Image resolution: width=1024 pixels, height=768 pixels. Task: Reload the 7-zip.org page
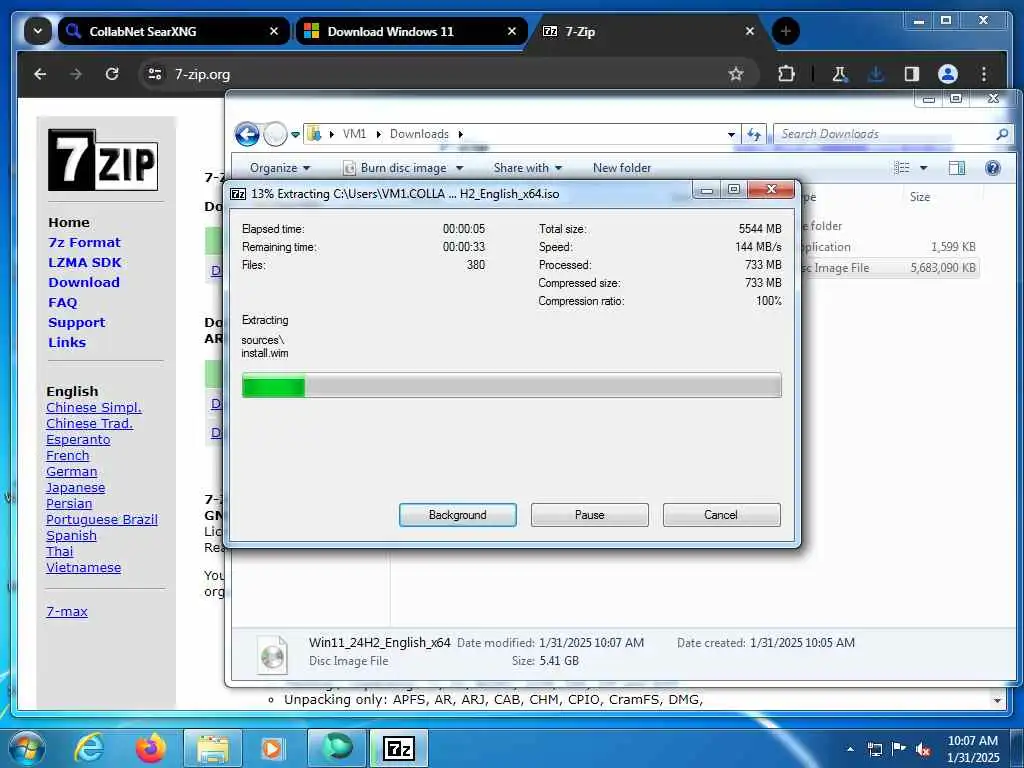(x=112, y=74)
